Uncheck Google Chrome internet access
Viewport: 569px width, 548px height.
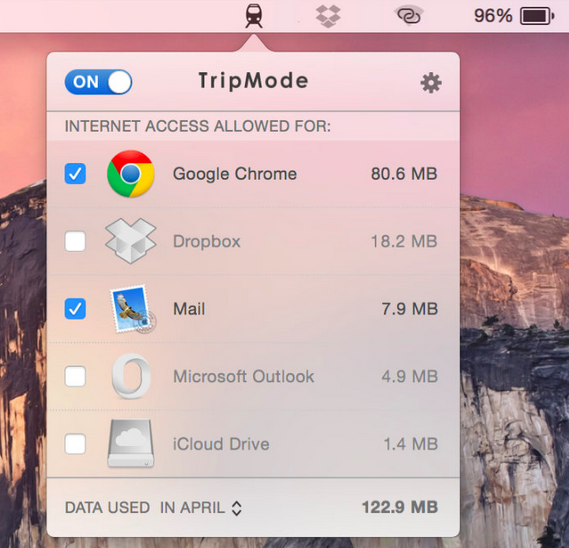click(x=75, y=173)
